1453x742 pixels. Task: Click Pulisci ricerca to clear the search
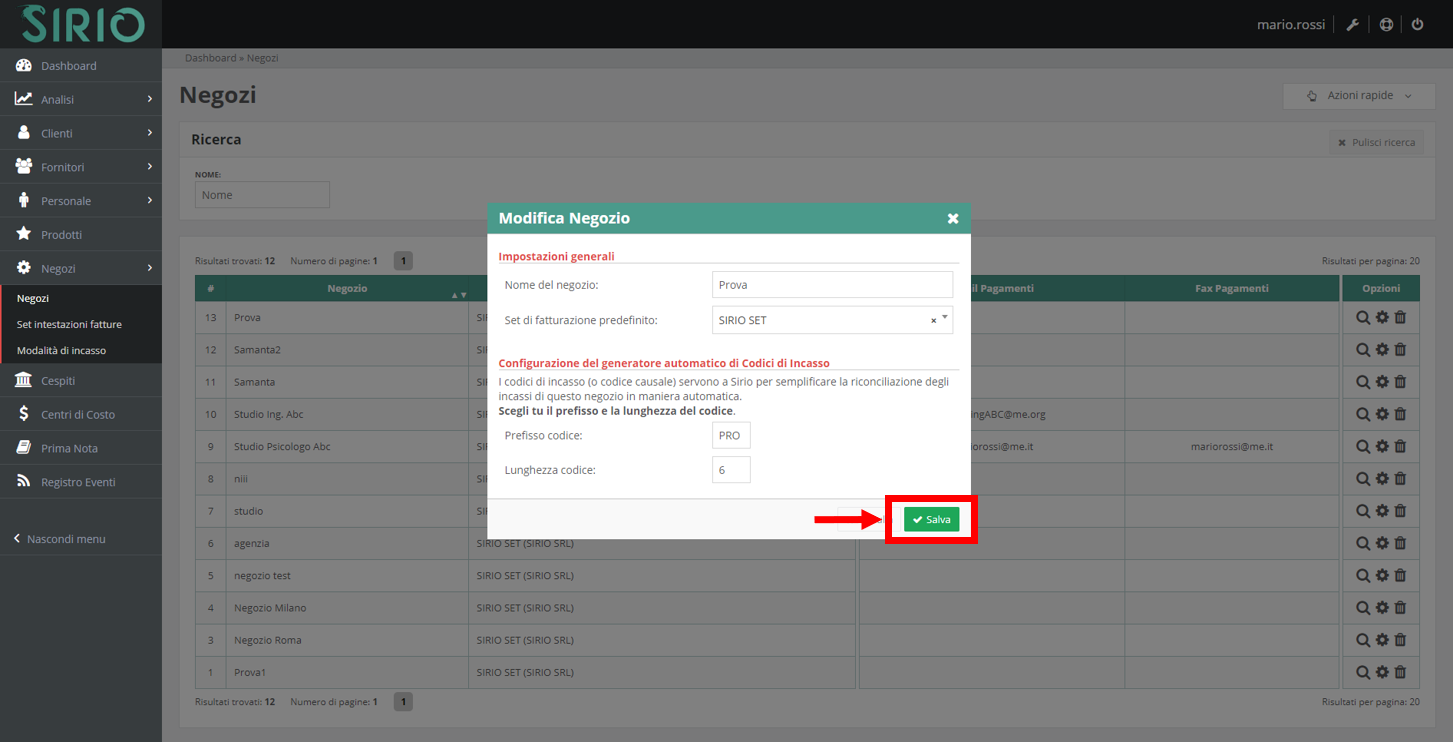tap(1377, 142)
